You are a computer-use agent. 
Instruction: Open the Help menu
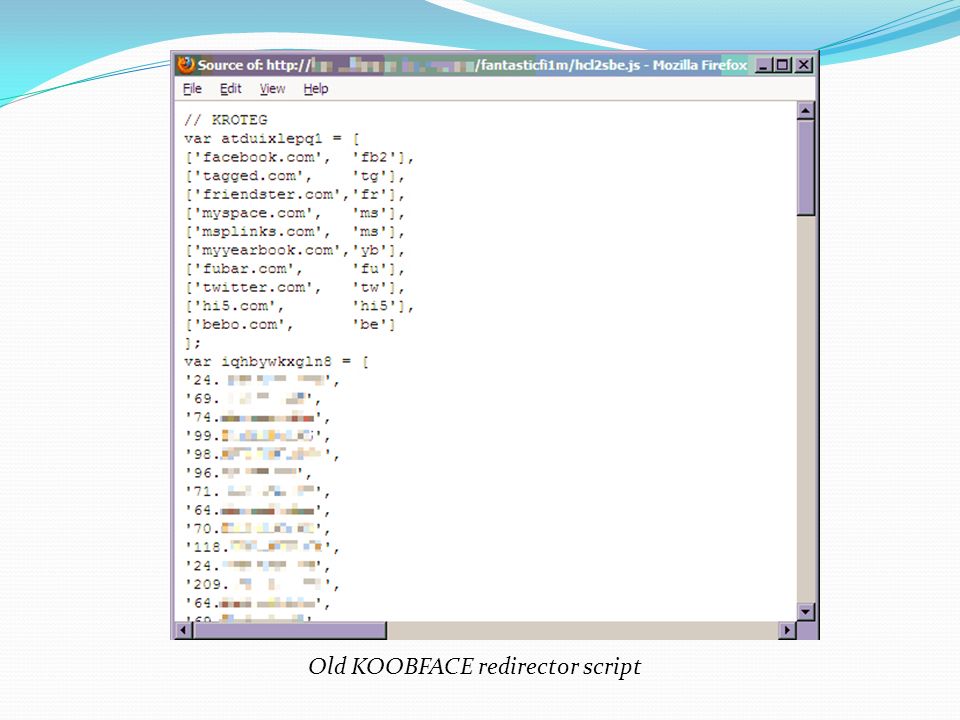tap(316, 89)
